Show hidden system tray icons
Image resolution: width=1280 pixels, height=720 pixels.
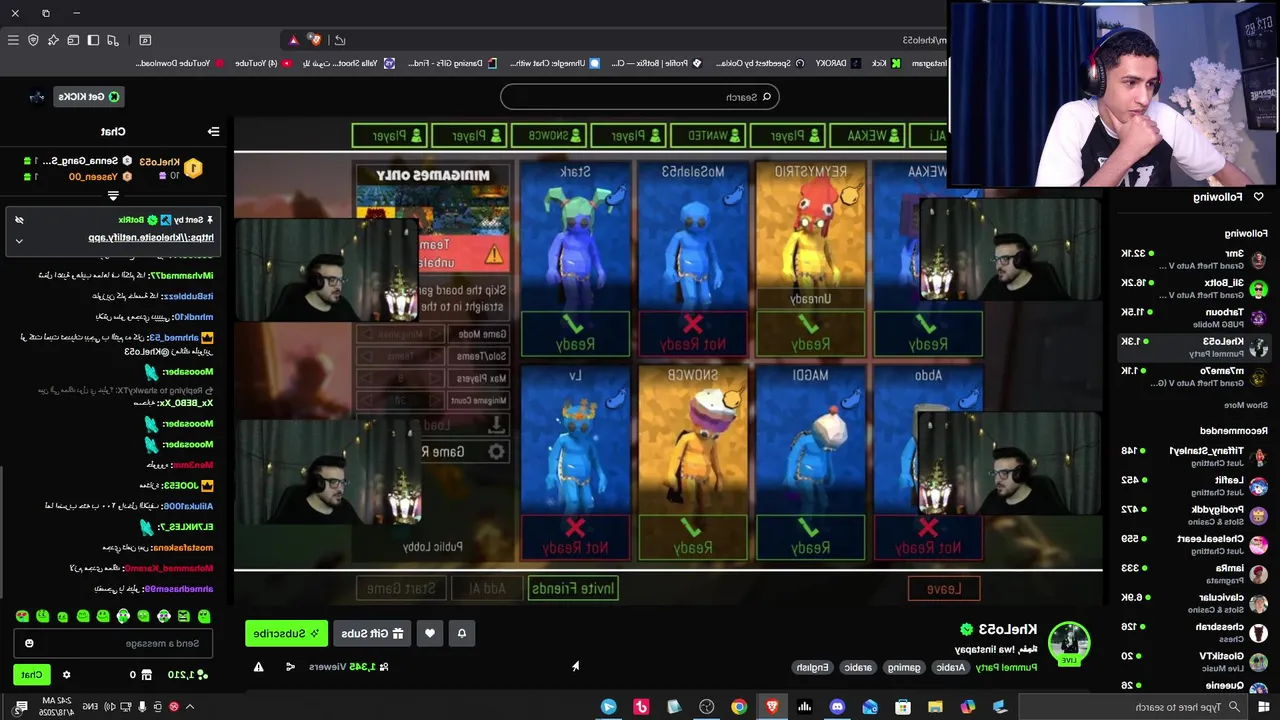189,707
